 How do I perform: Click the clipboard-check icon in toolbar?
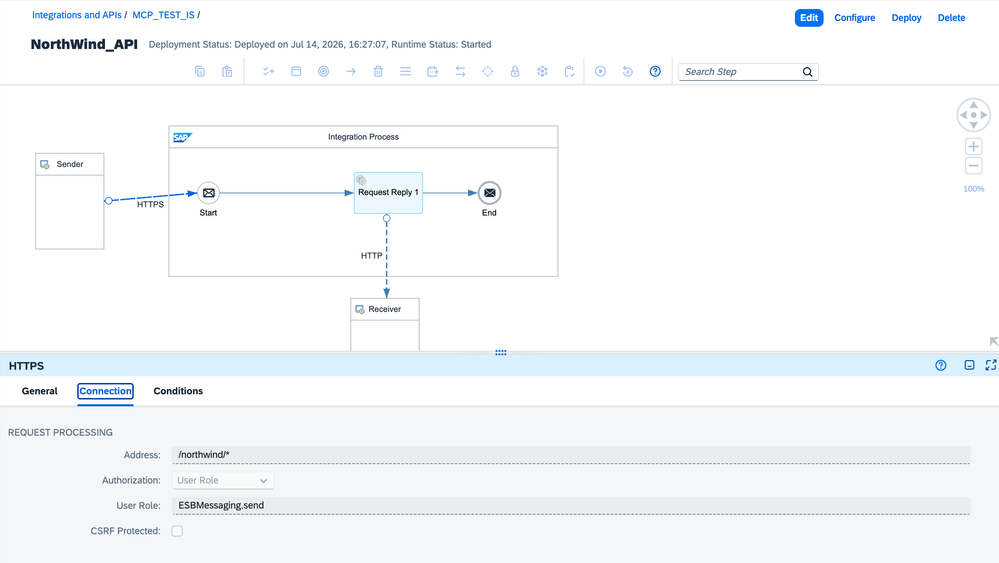pos(570,71)
